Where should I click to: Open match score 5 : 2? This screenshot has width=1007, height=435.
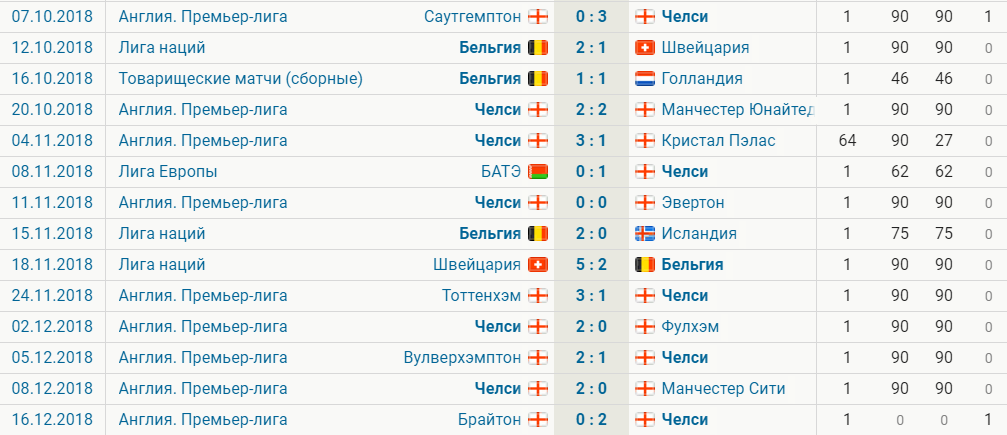pyautogui.click(x=591, y=264)
